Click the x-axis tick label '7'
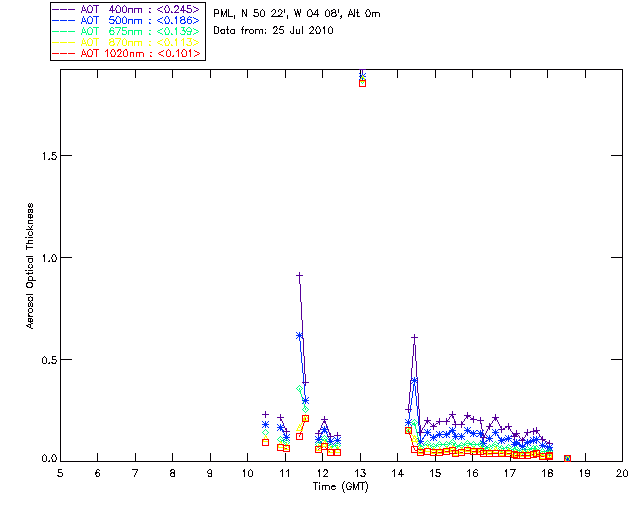The width and height of the screenshot is (640, 512). pyautogui.click(x=135, y=473)
